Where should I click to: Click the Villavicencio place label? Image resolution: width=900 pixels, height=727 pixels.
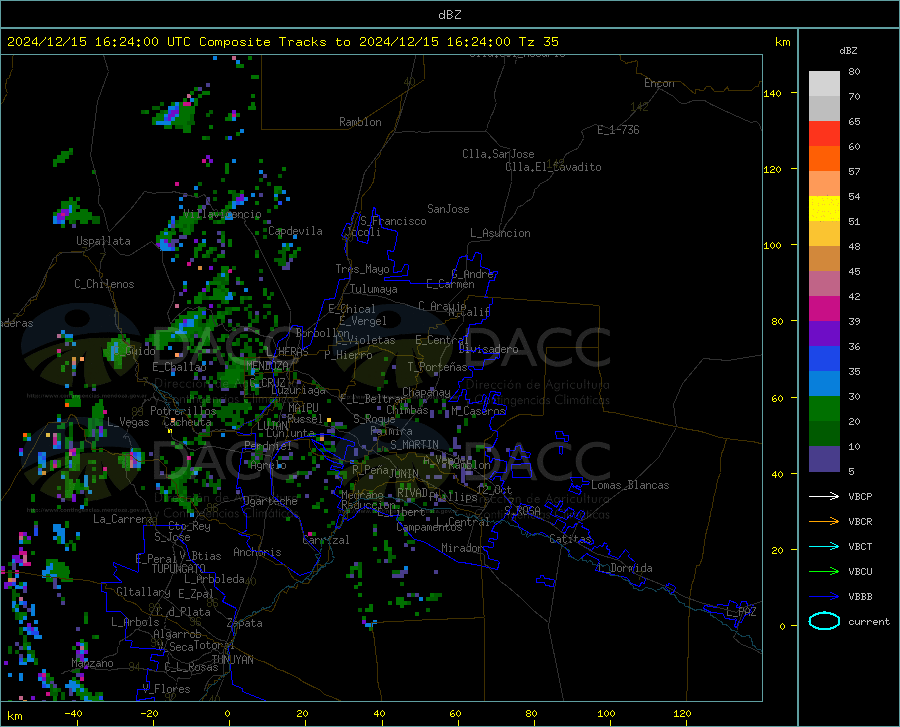[x=222, y=215]
